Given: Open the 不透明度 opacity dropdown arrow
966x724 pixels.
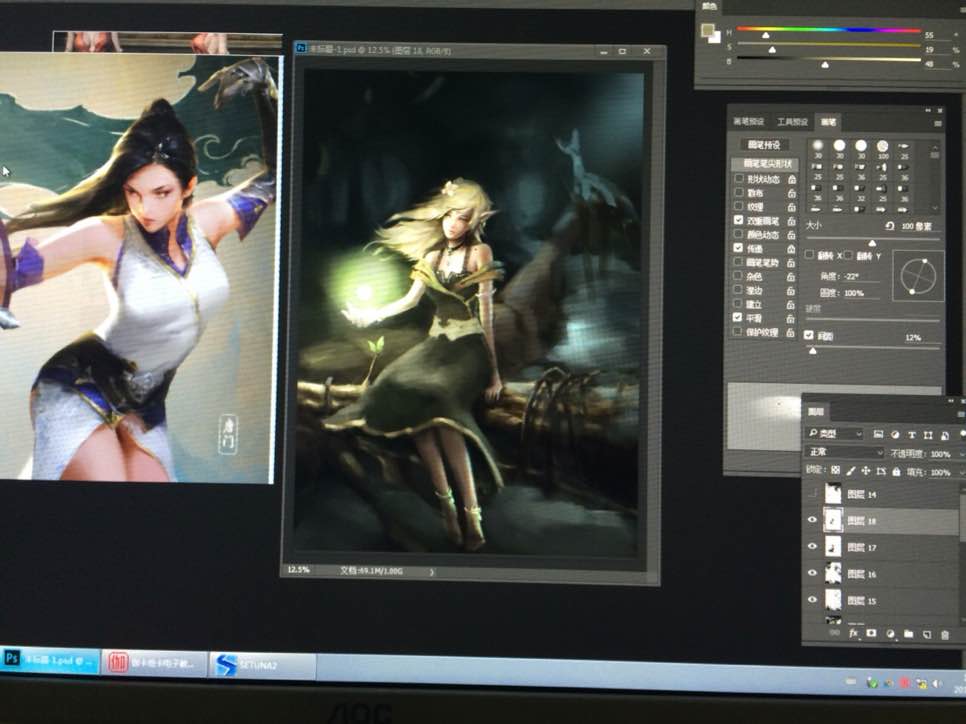Looking at the screenshot, I should pos(960,455).
